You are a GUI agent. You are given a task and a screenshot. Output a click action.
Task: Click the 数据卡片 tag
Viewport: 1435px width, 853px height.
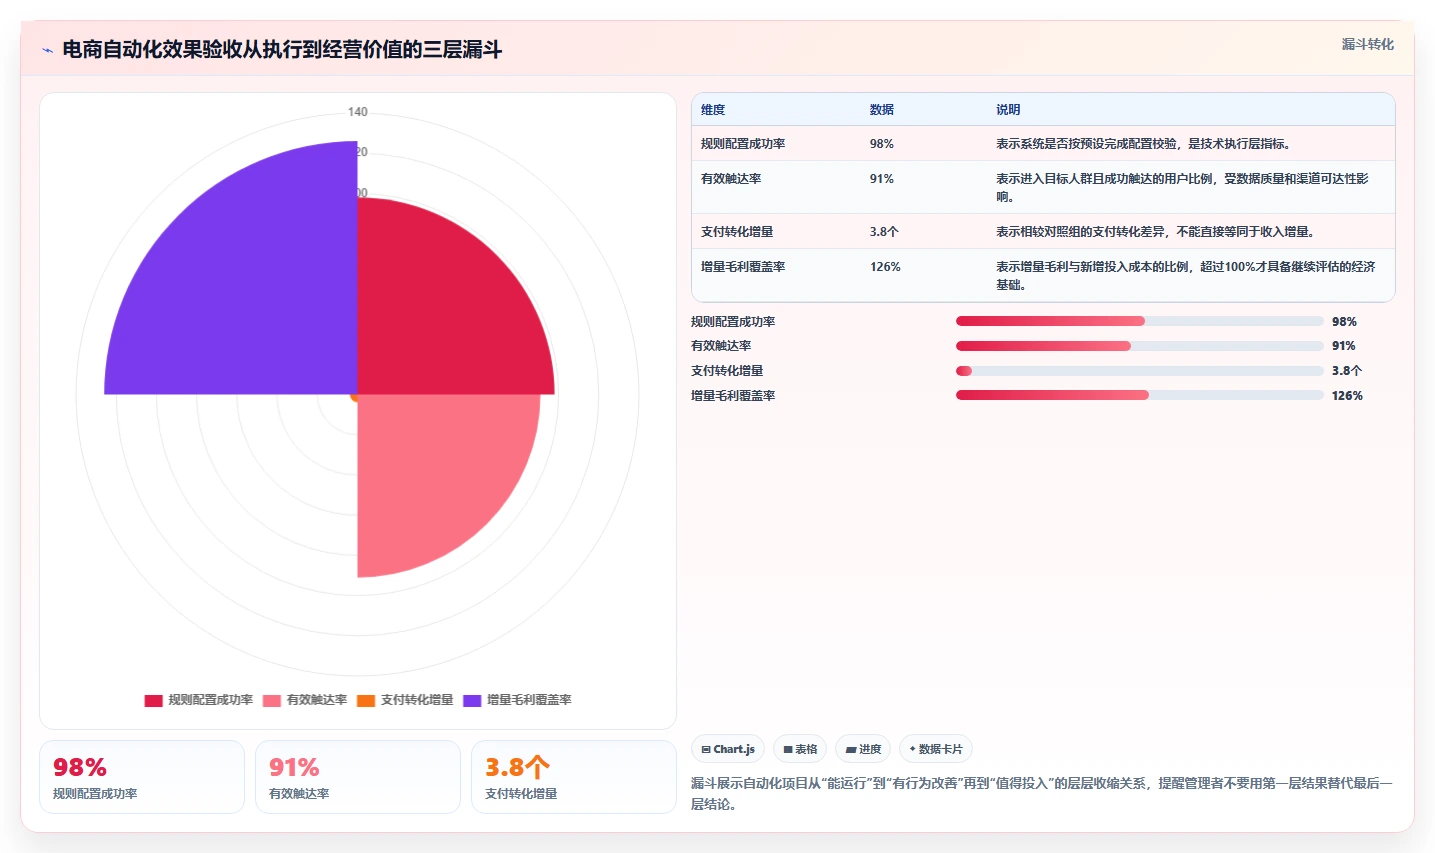coord(936,749)
